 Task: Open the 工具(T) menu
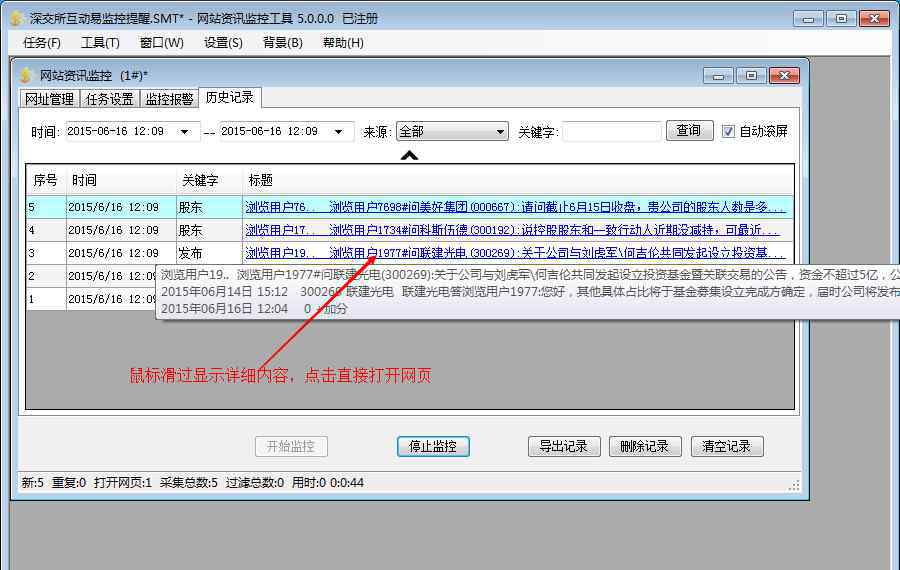point(100,42)
